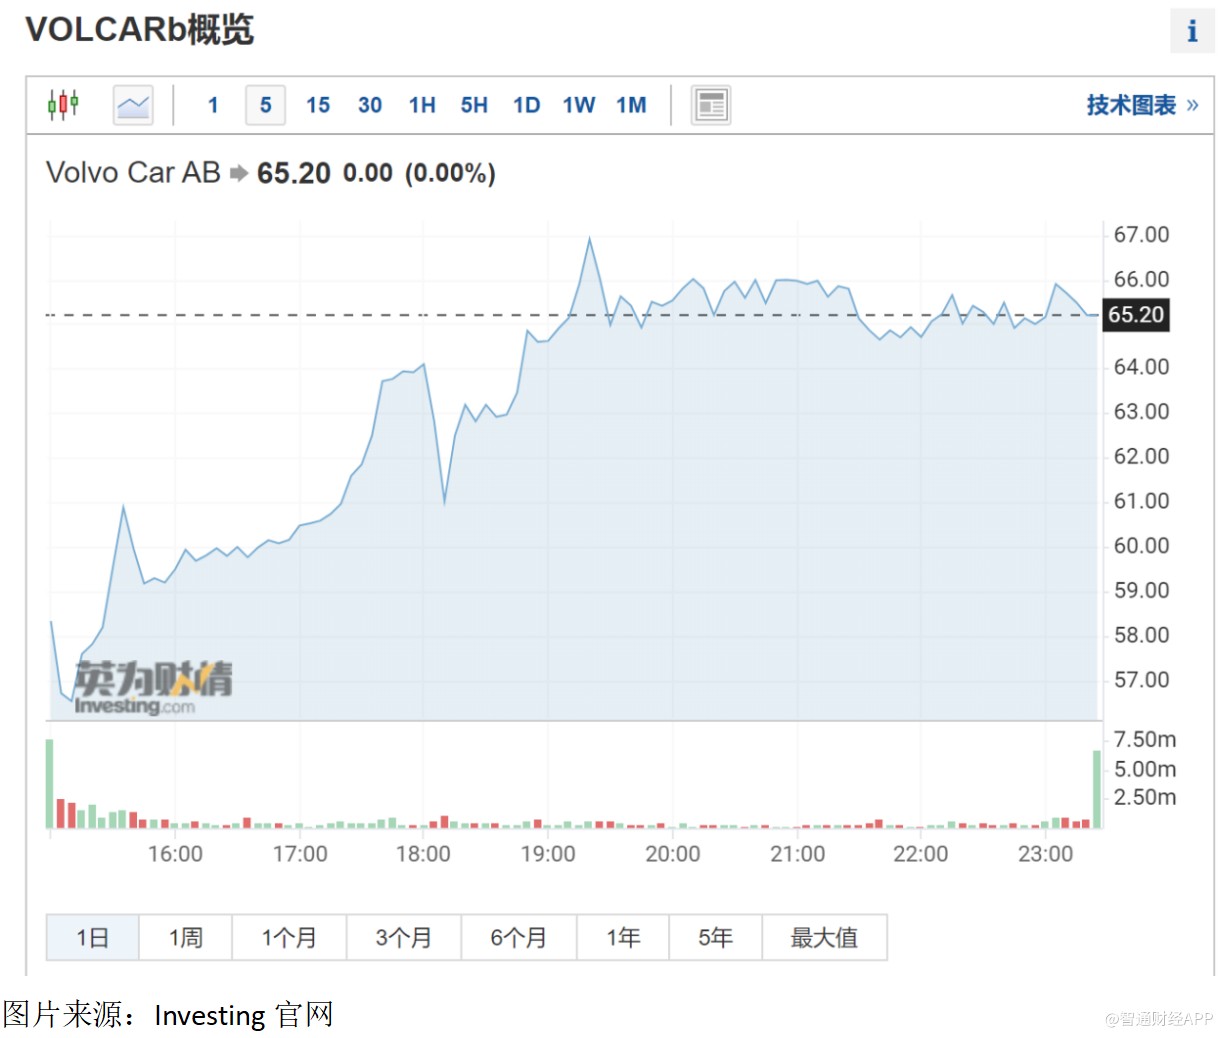Screen dimensions: 1223x1038
Task: Click the 21:00 time axis label
Action: (797, 854)
